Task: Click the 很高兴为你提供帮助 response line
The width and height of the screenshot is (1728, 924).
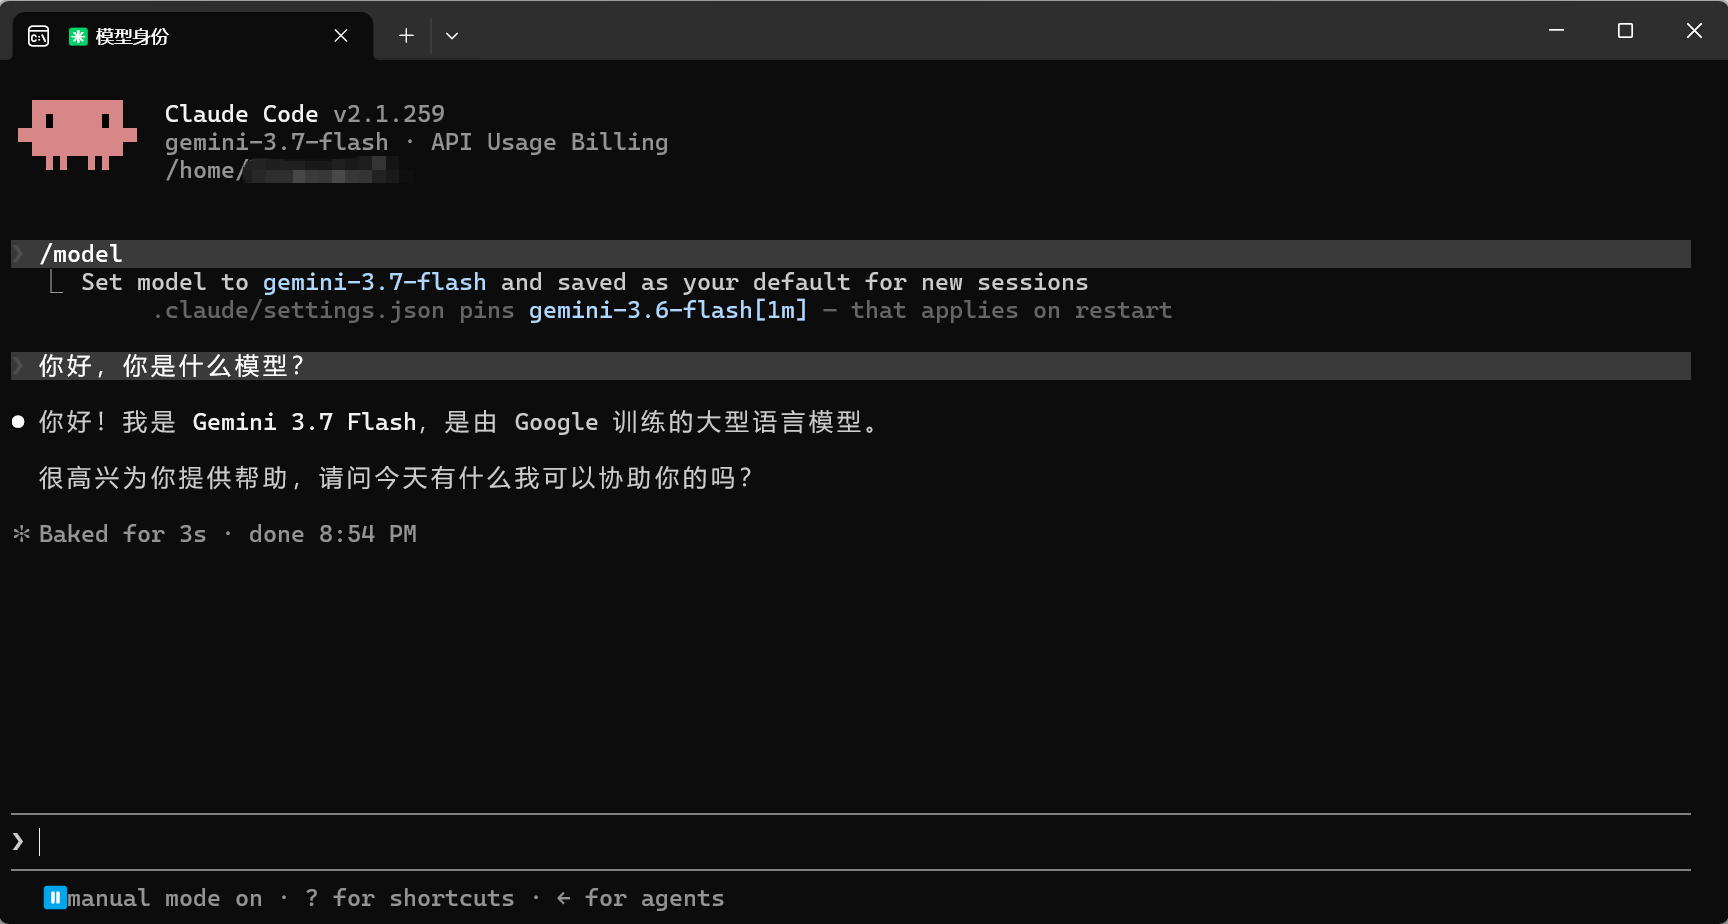Action: click(395, 478)
